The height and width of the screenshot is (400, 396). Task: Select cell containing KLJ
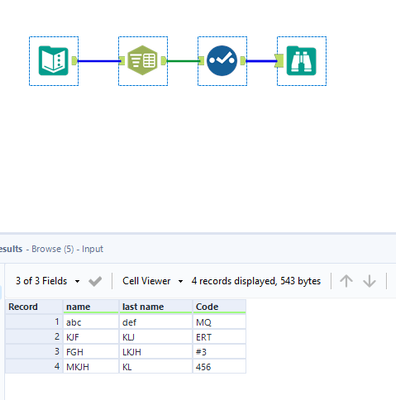[156, 337]
